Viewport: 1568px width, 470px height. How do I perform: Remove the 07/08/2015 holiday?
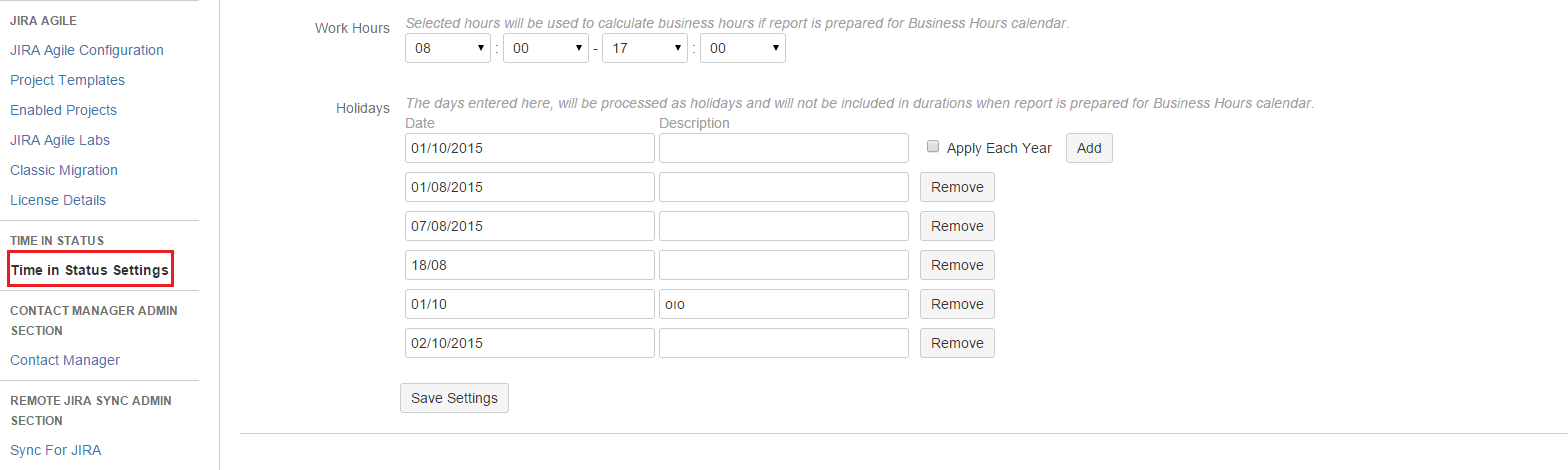(x=957, y=226)
